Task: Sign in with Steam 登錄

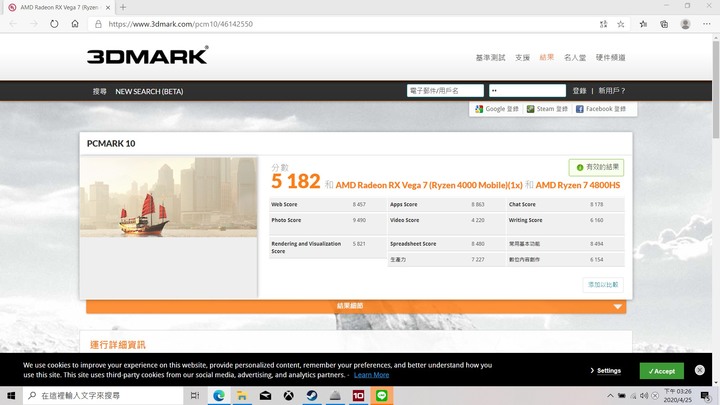Action: coord(547,109)
